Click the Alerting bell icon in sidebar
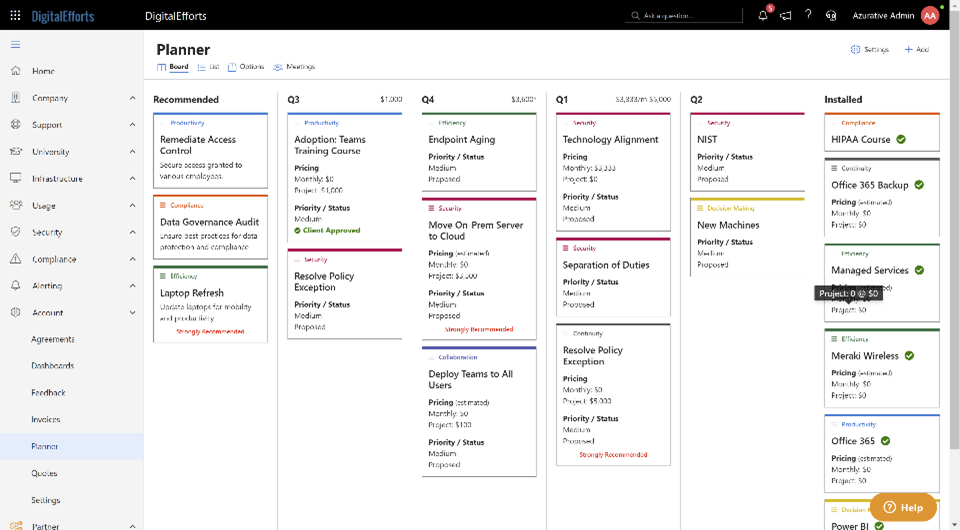Viewport: 960px width, 530px height. tap(16, 285)
